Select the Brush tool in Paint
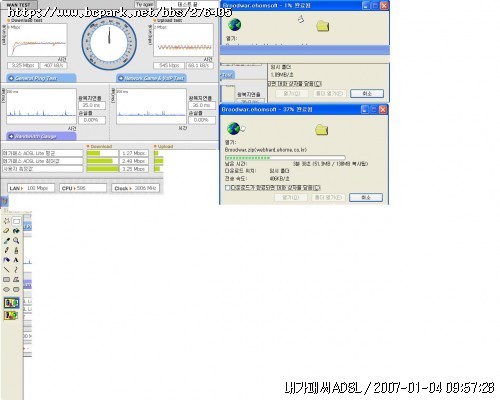 (16, 250)
